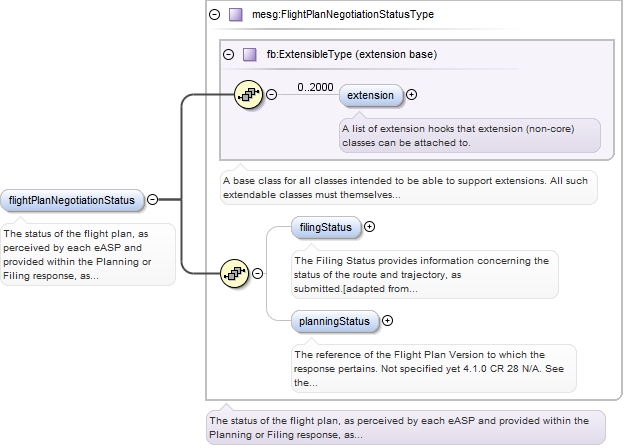Click the sequence compositor icon beside filingStatus
The height and width of the screenshot is (448, 624).
tap(234, 273)
